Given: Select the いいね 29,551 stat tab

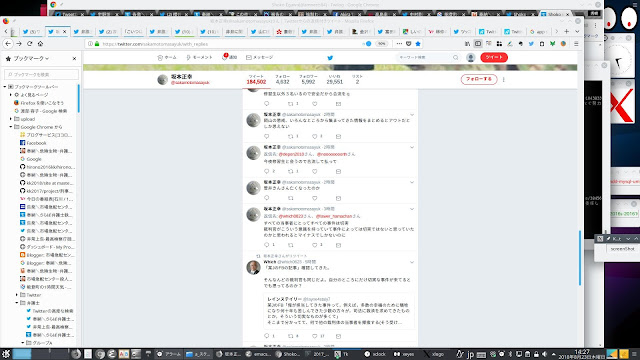Looking at the screenshot, I should click(x=335, y=80).
